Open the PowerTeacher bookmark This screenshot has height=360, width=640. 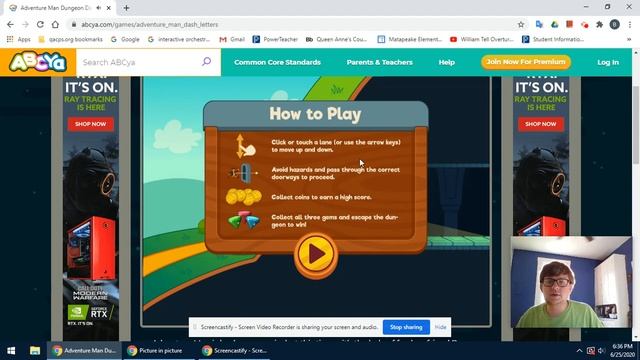coord(275,39)
